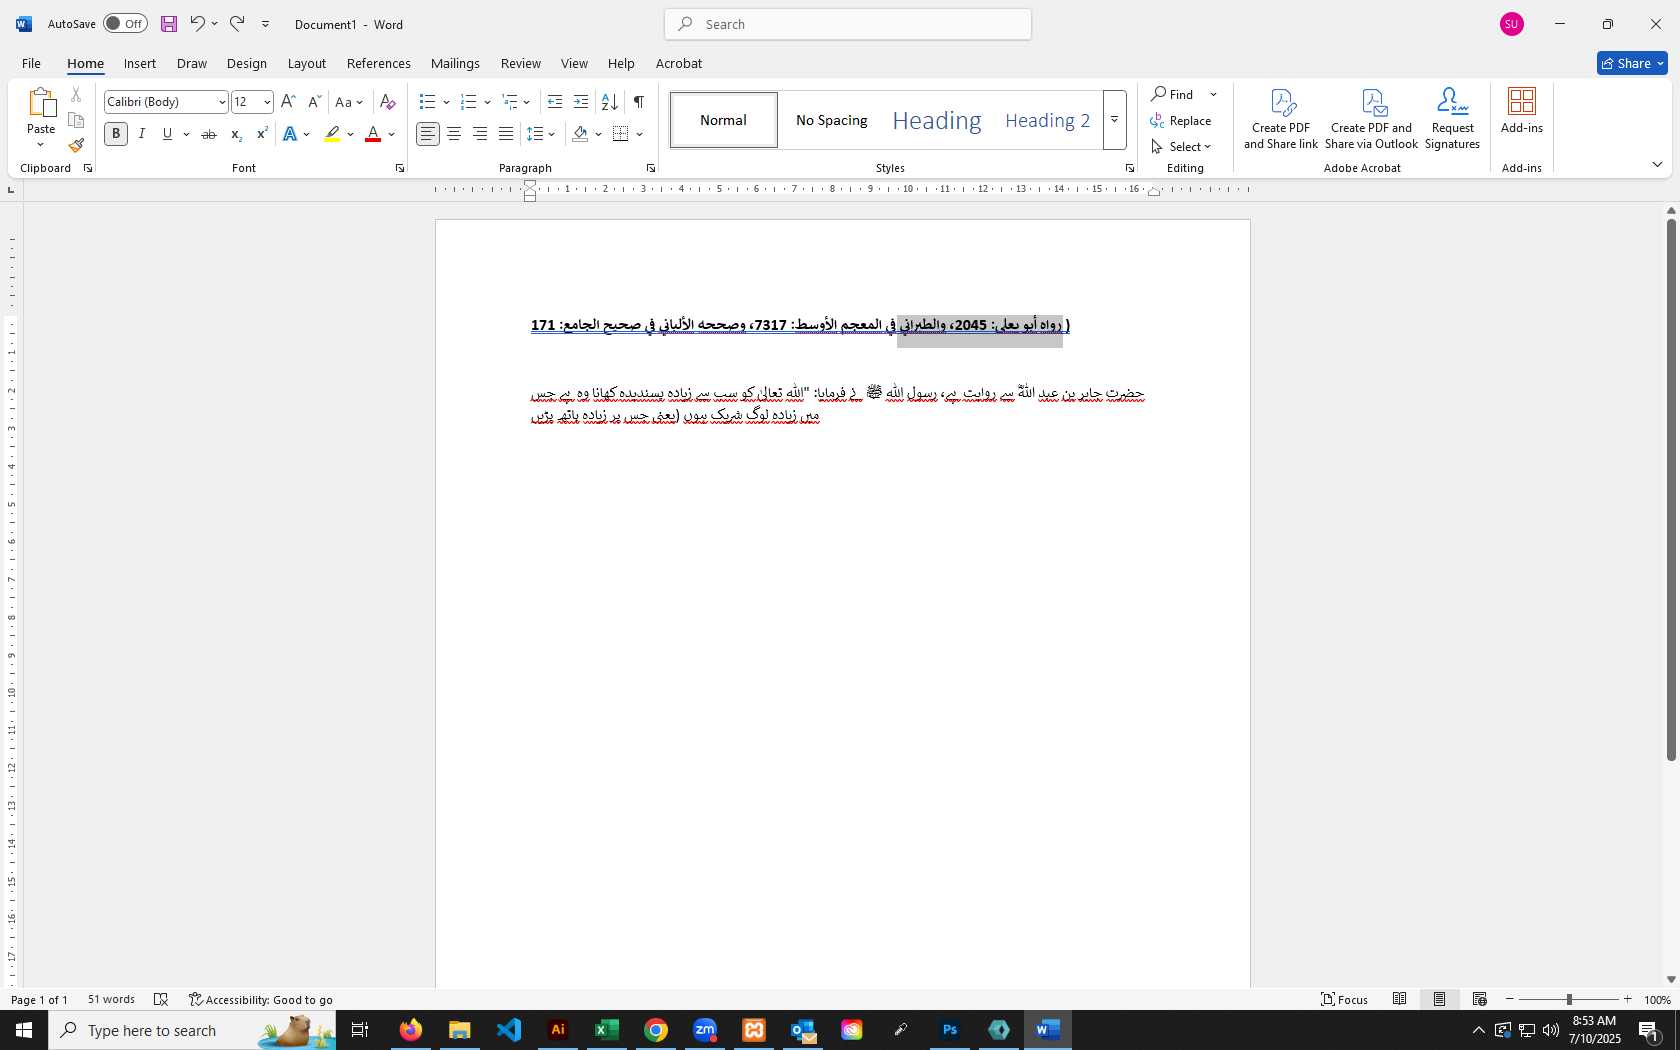Toggle show paragraph marks
The image size is (1680, 1050).
(638, 102)
